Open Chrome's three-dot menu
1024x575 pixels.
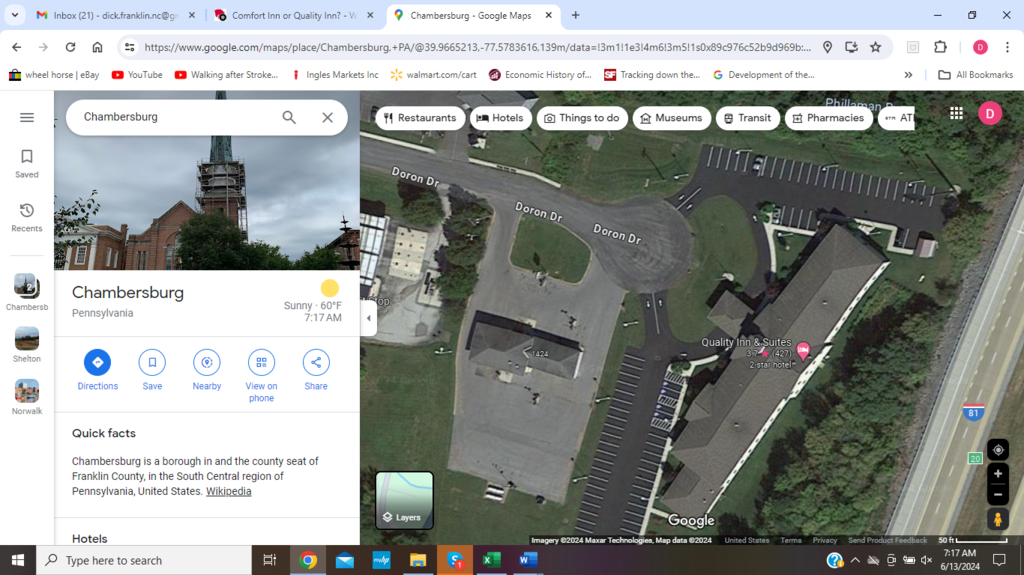pyautogui.click(x=1008, y=47)
